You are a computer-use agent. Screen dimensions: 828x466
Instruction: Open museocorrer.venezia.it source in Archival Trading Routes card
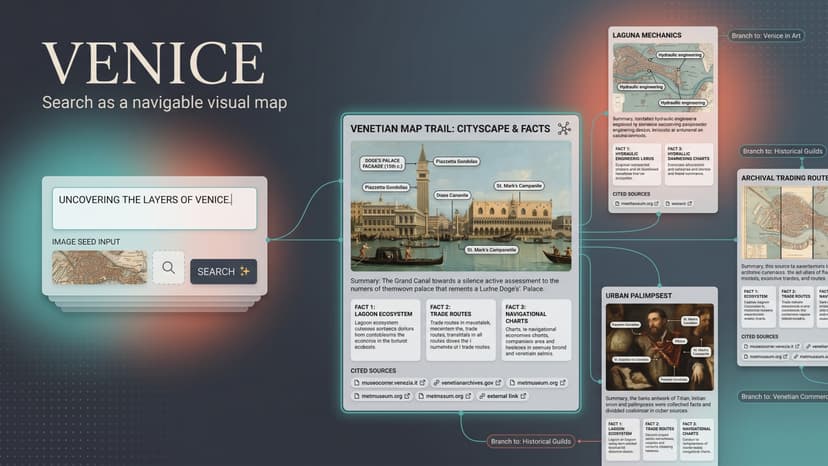[771, 347]
